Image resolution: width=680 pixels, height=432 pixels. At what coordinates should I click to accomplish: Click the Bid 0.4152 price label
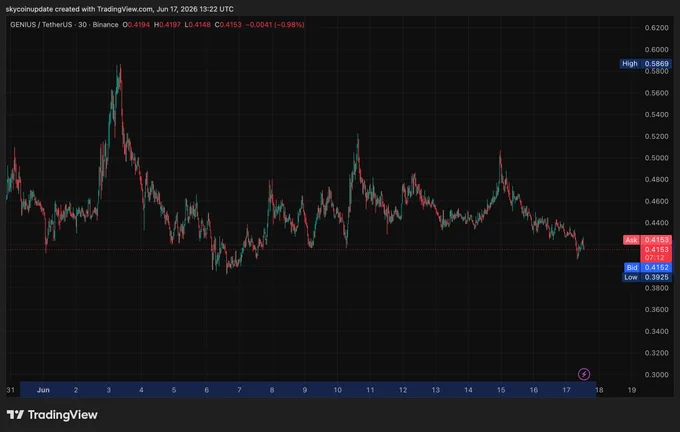647,267
